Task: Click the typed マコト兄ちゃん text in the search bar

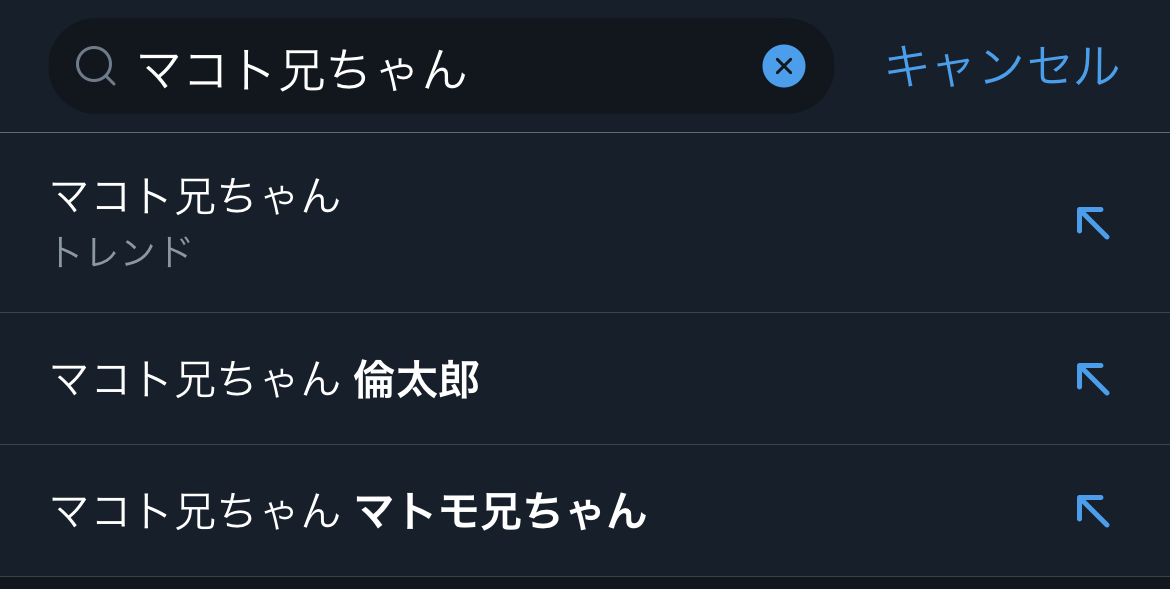Action: (302, 68)
